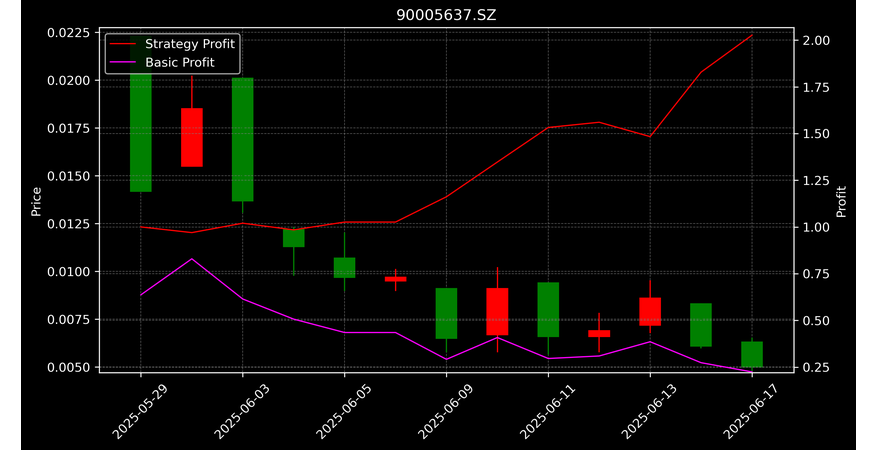The height and width of the screenshot is (450, 878).
Task: Click the 0.0100 price tick label
Action: pos(68,272)
